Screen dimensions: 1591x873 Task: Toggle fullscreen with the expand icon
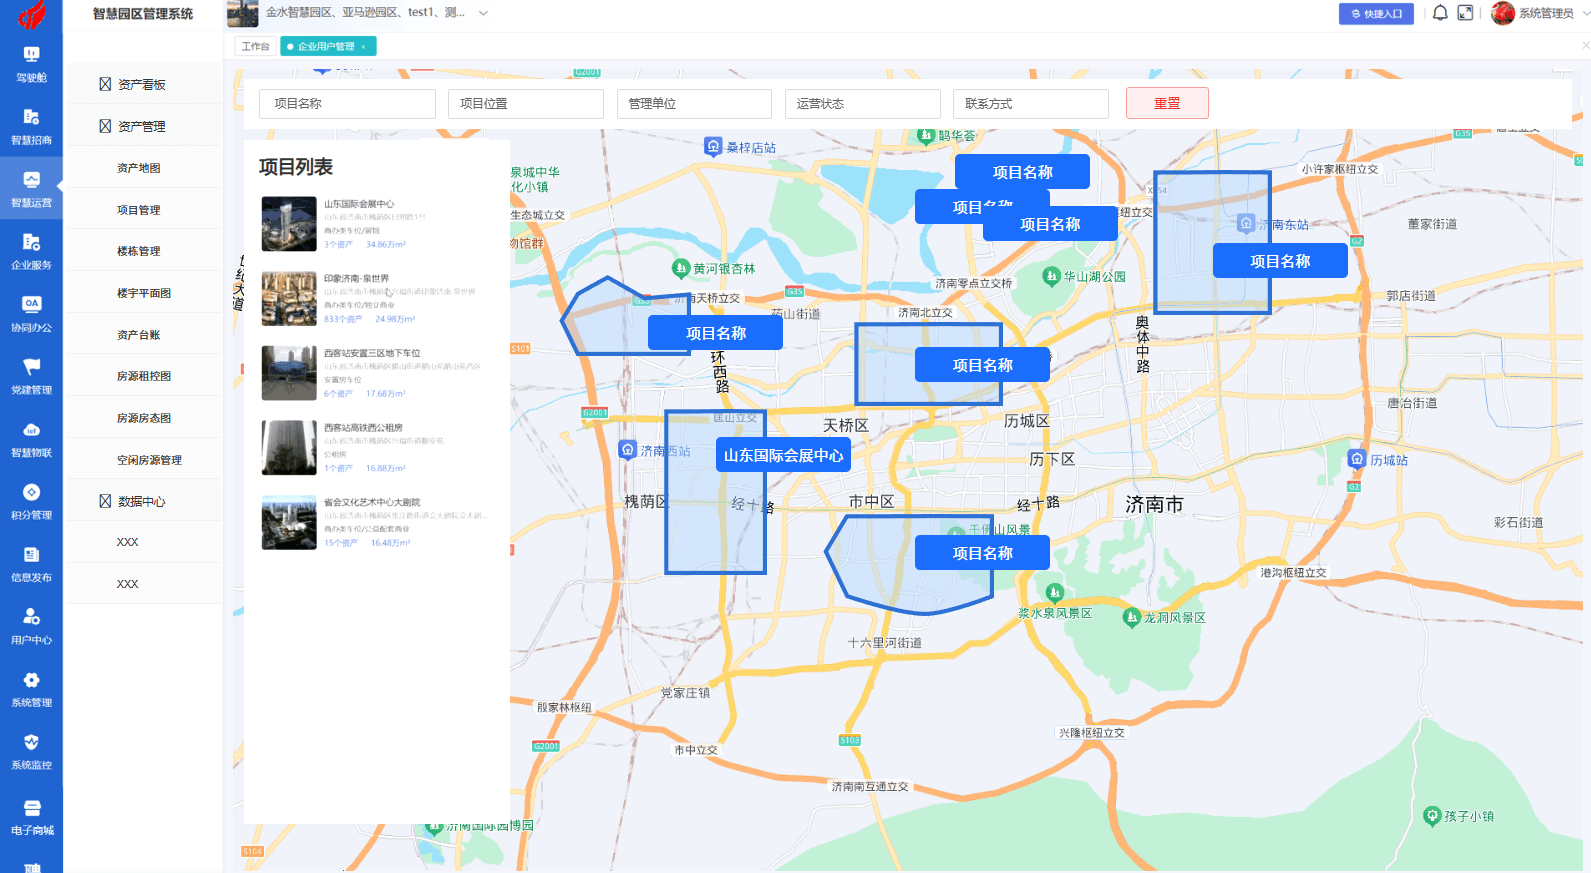click(x=1465, y=13)
